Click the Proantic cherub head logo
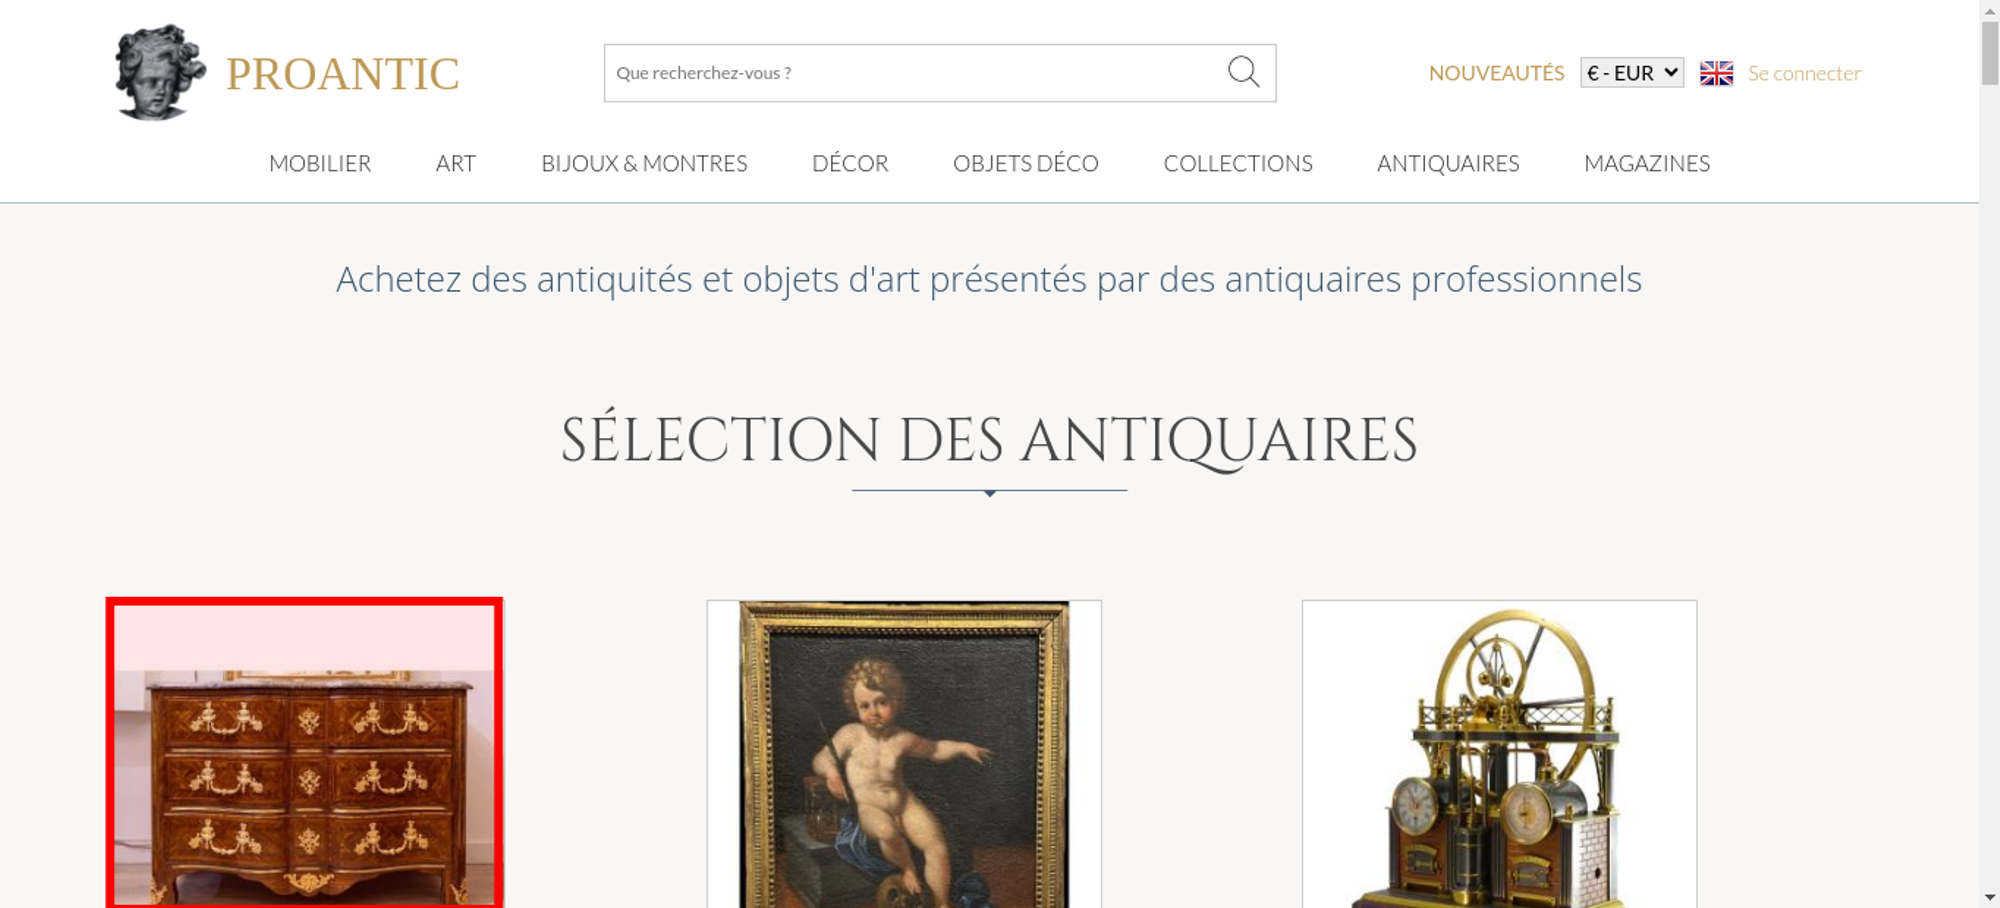The image size is (2000, 908). pos(160,72)
